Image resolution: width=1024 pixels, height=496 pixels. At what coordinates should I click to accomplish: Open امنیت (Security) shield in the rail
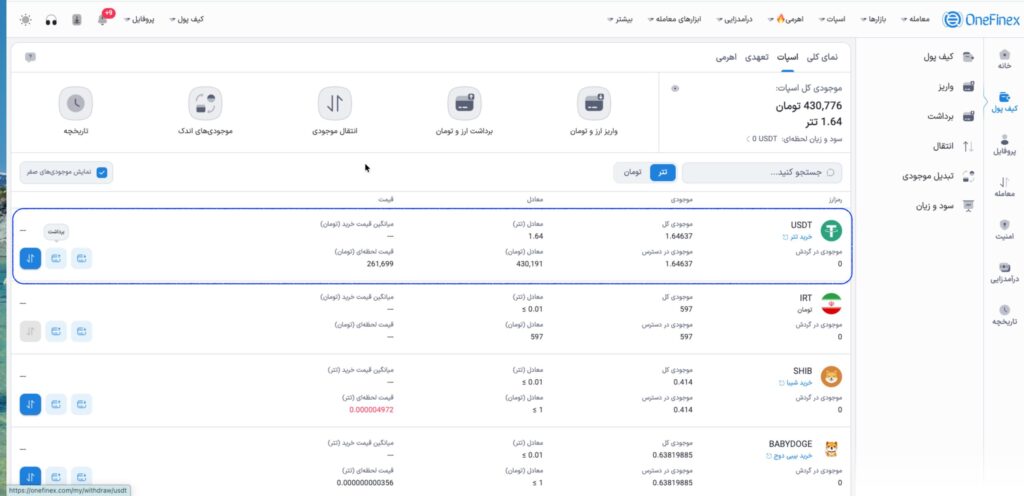pyautogui.click(x=1004, y=230)
